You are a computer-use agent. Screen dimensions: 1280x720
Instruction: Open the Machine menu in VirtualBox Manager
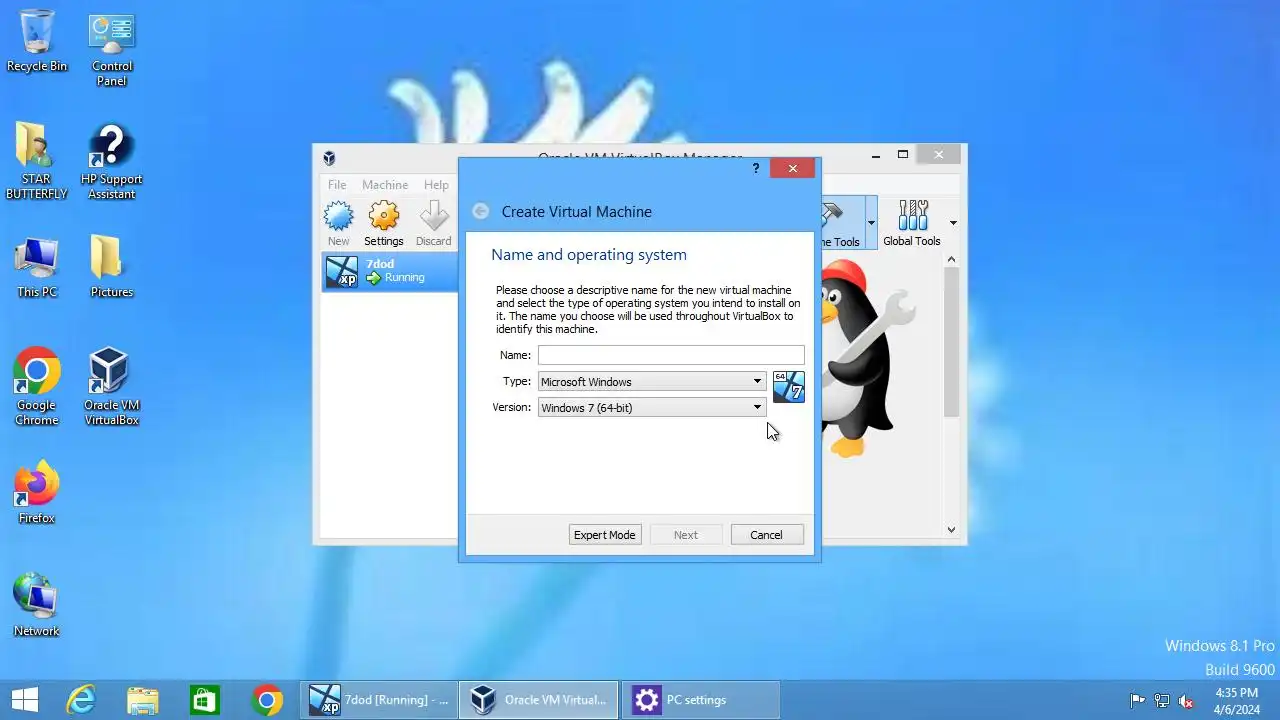tap(385, 184)
